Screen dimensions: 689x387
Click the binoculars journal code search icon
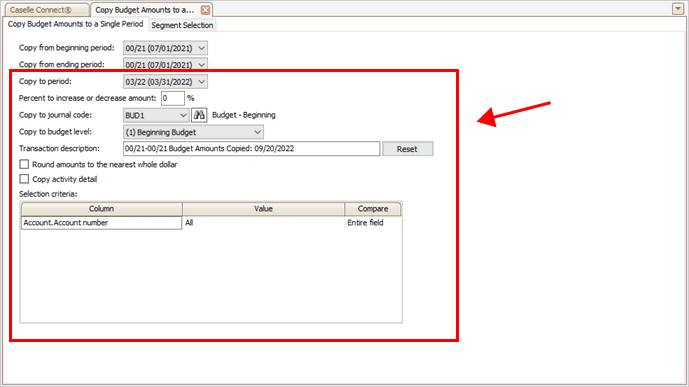click(199, 115)
